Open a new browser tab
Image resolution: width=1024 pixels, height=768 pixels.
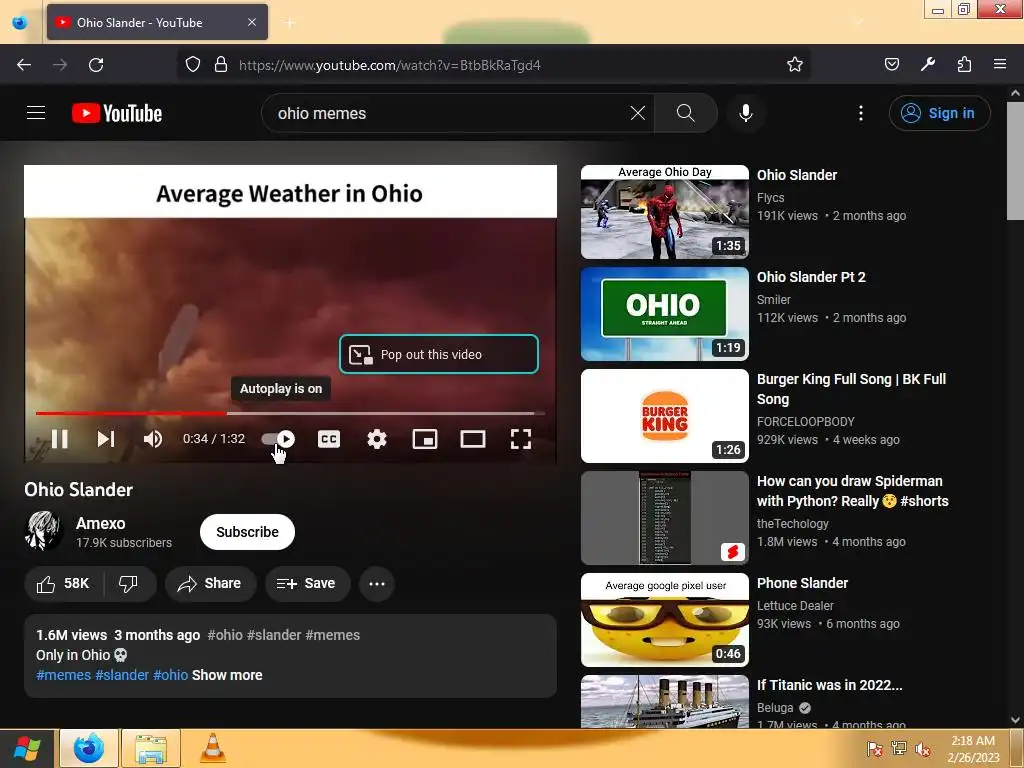click(291, 23)
